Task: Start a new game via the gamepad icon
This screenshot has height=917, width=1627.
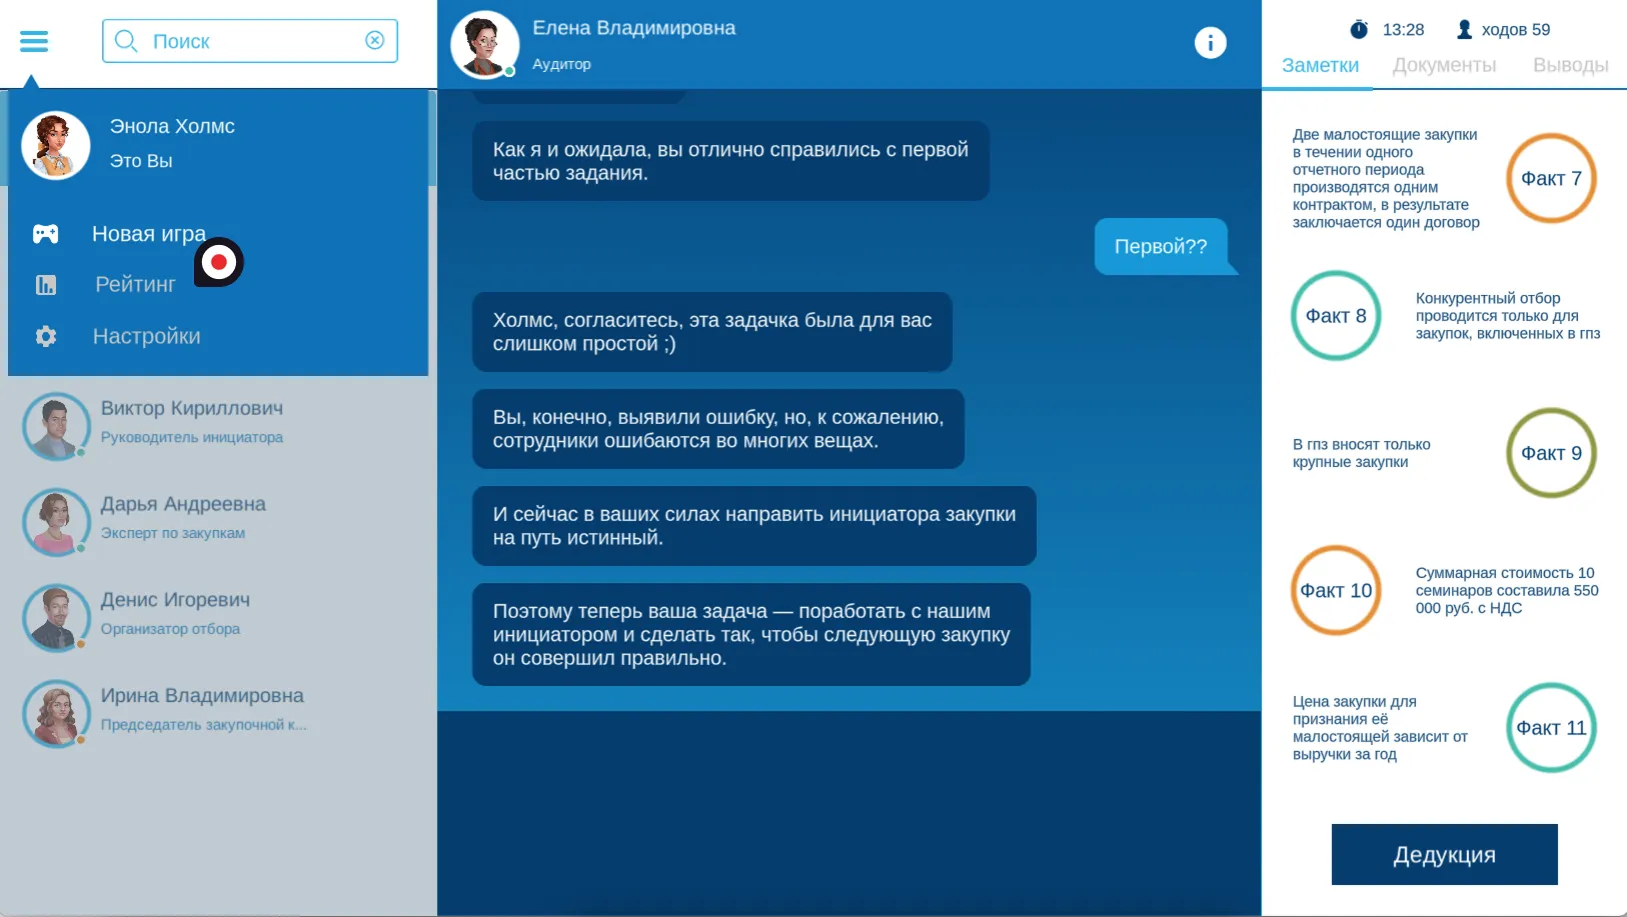Action: (x=44, y=233)
